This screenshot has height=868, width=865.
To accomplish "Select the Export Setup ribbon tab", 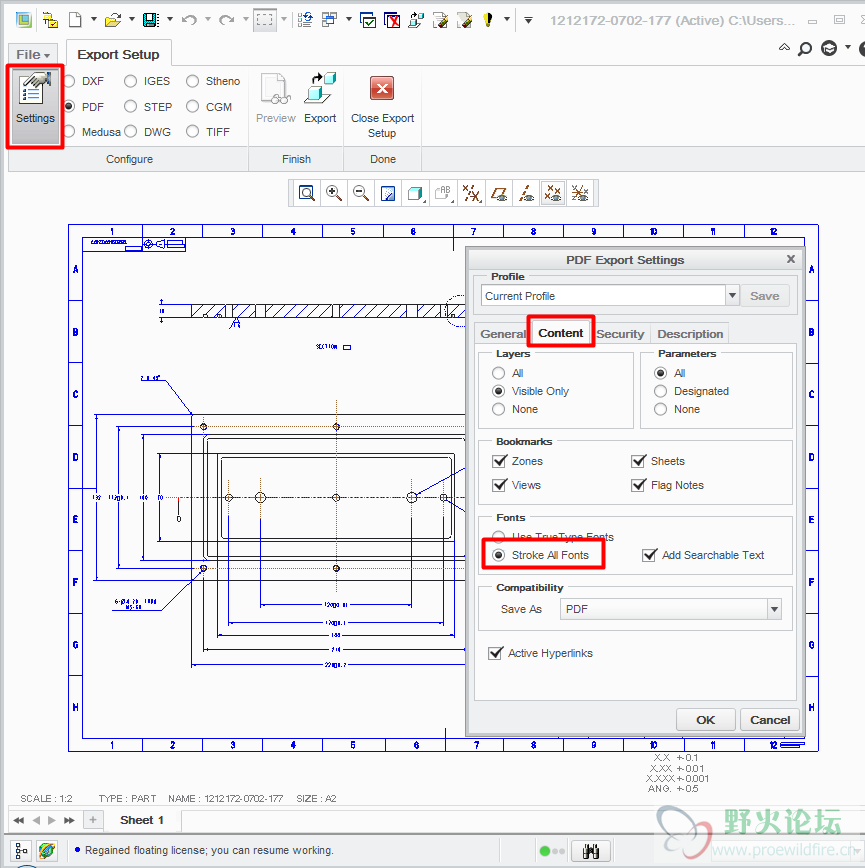I will click(x=118, y=54).
